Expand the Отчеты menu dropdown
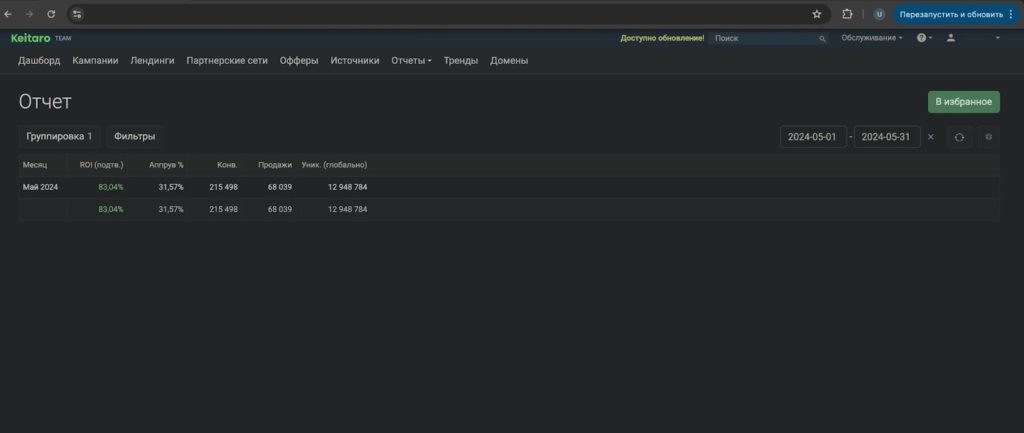 tap(411, 60)
